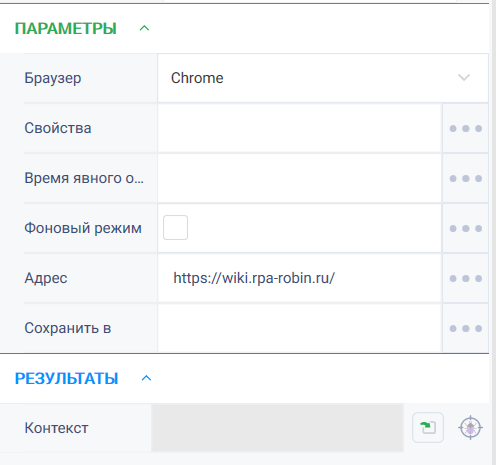The width and height of the screenshot is (496, 465).
Task: Click the ПАРАМЕТРЫ section header
Action: [x=66, y=28]
